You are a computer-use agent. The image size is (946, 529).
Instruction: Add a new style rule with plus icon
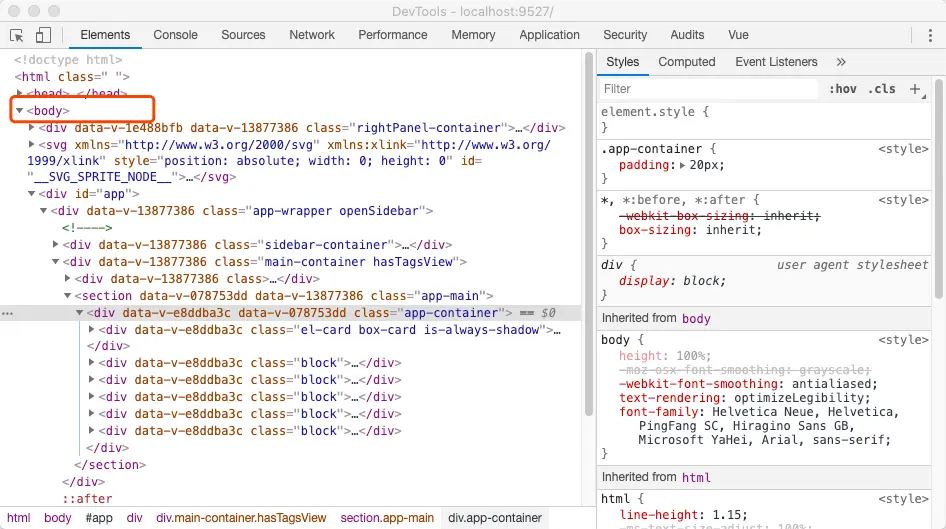(x=915, y=89)
